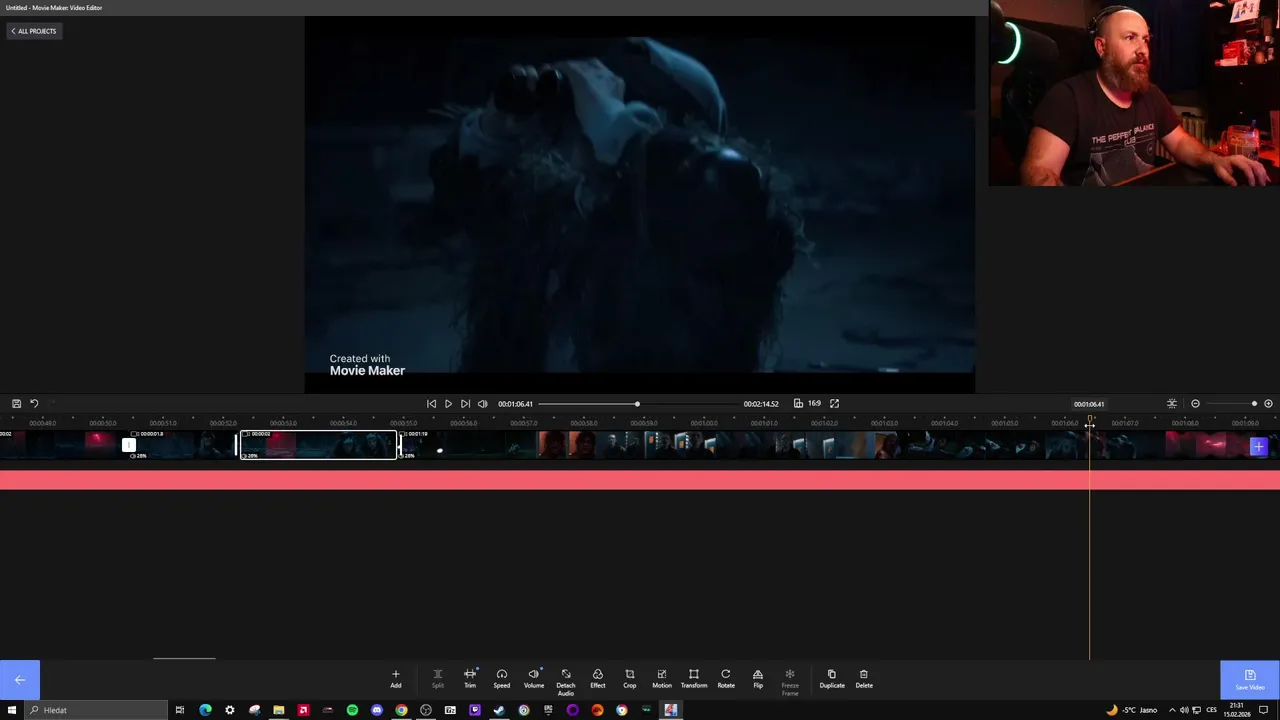The width and height of the screenshot is (1280, 720).
Task: Click the white transition marker between clips
Action: tap(129, 445)
